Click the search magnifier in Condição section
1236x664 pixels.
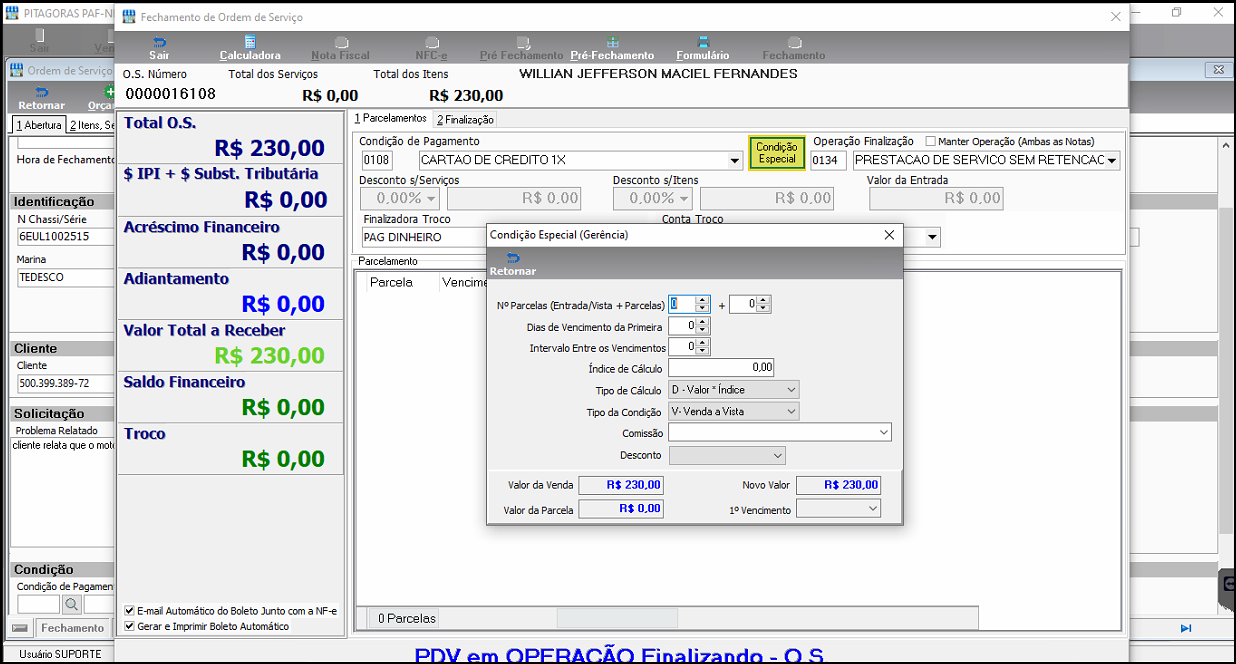[72, 604]
